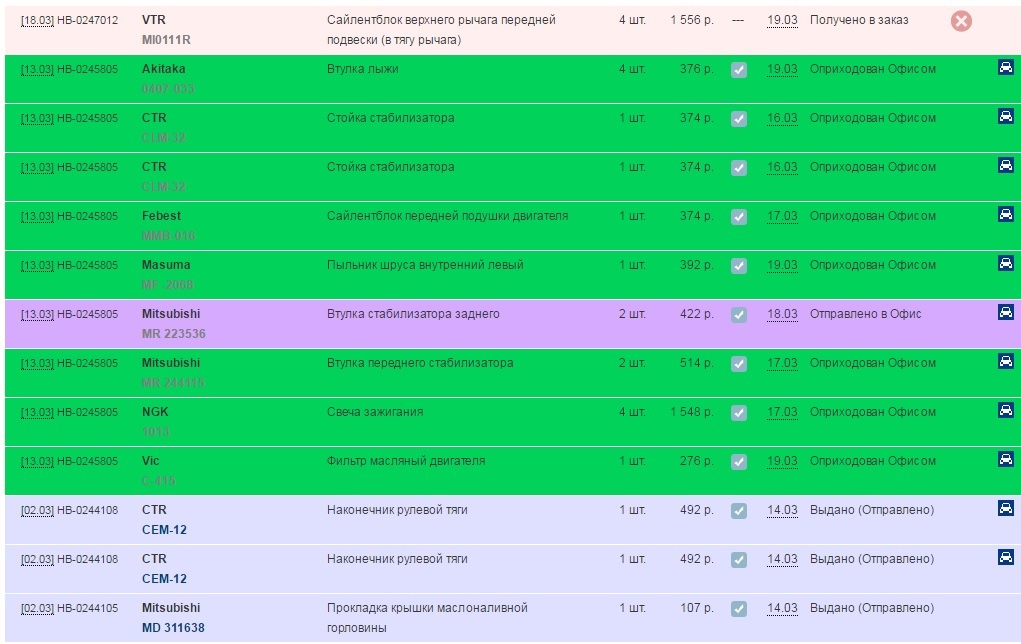This screenshot has height=644, width=1021.
Task: Click order date [18.03] in VTR row
Action: (37, 20)
